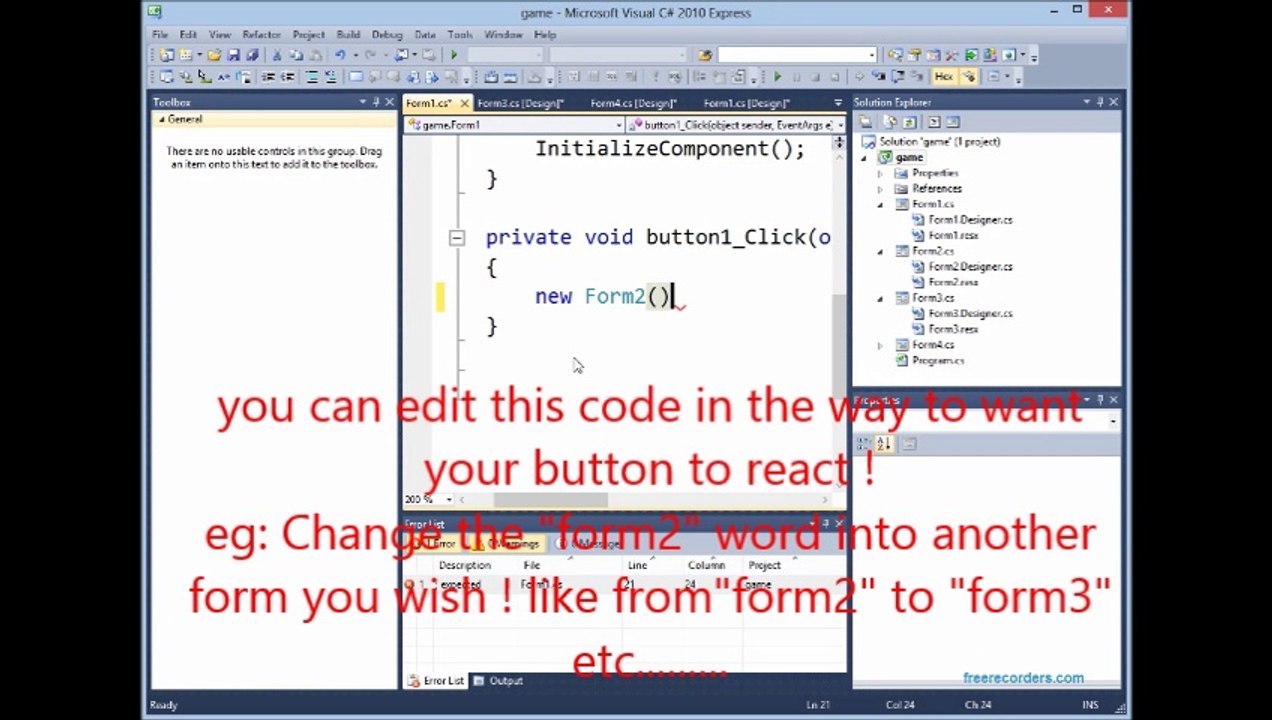Close the Form1.cs editor tab
Image resolution: width=1272 pixels, height=720 pixels.
464,103
